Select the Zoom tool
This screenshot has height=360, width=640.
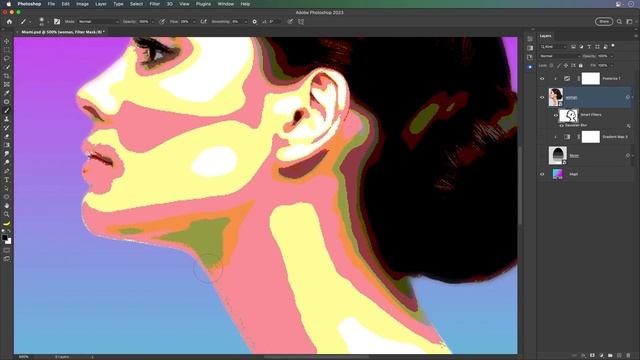point(7,214)
